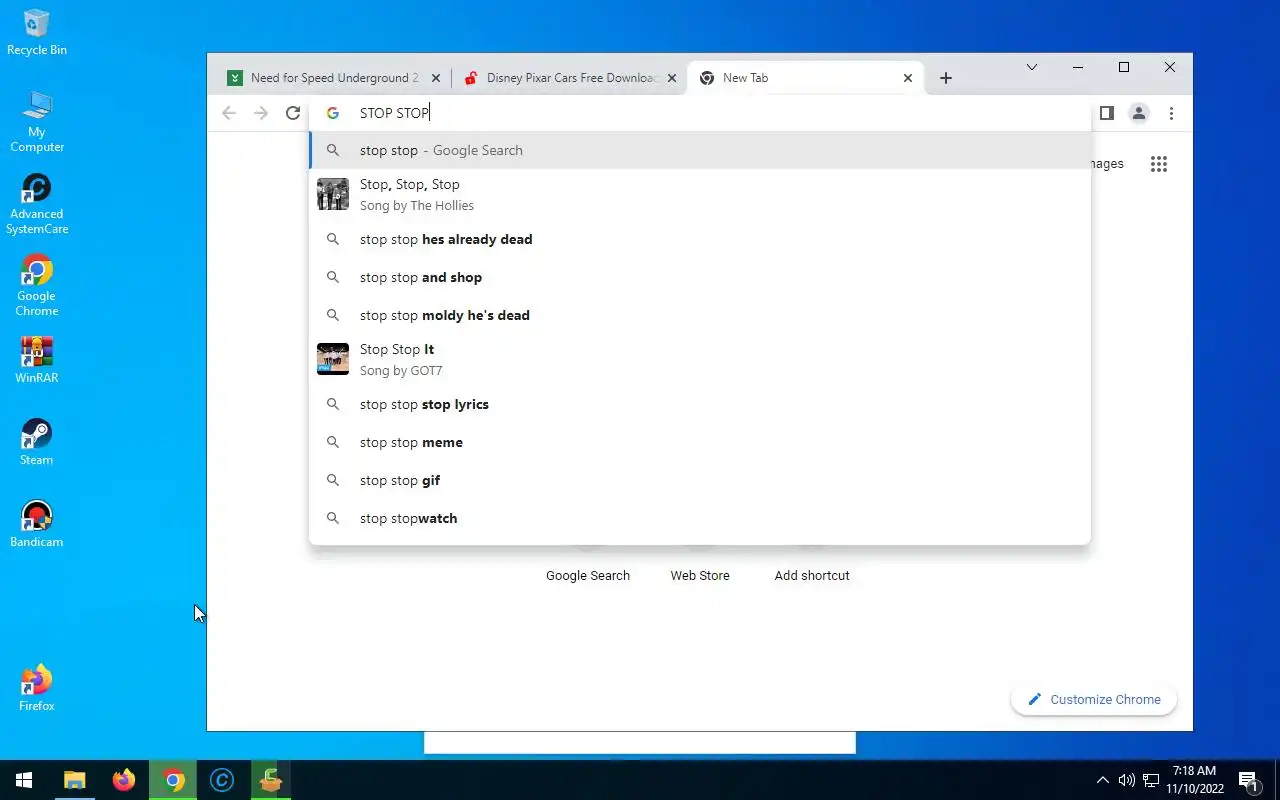Viewport: 1280px width, 800px height.
Task: Launch Google Chrome desktop shortcut
Action: [x=37, y=285]
